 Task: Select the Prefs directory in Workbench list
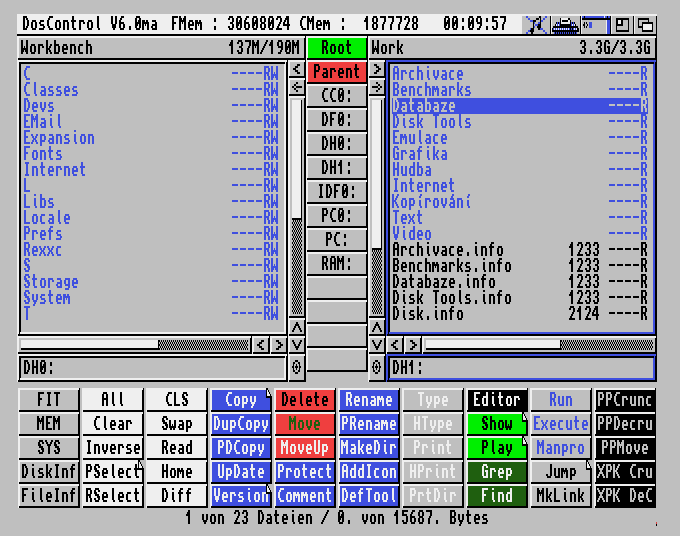tap(150, 234)
